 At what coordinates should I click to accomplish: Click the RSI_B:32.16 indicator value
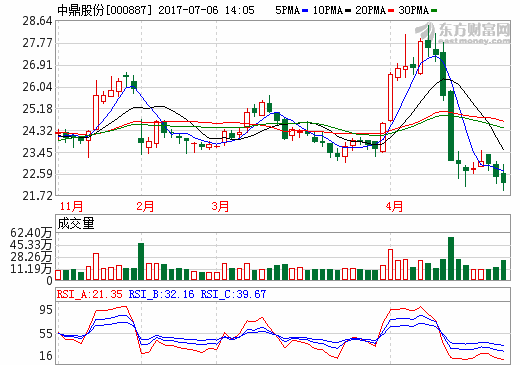point(161,294)
